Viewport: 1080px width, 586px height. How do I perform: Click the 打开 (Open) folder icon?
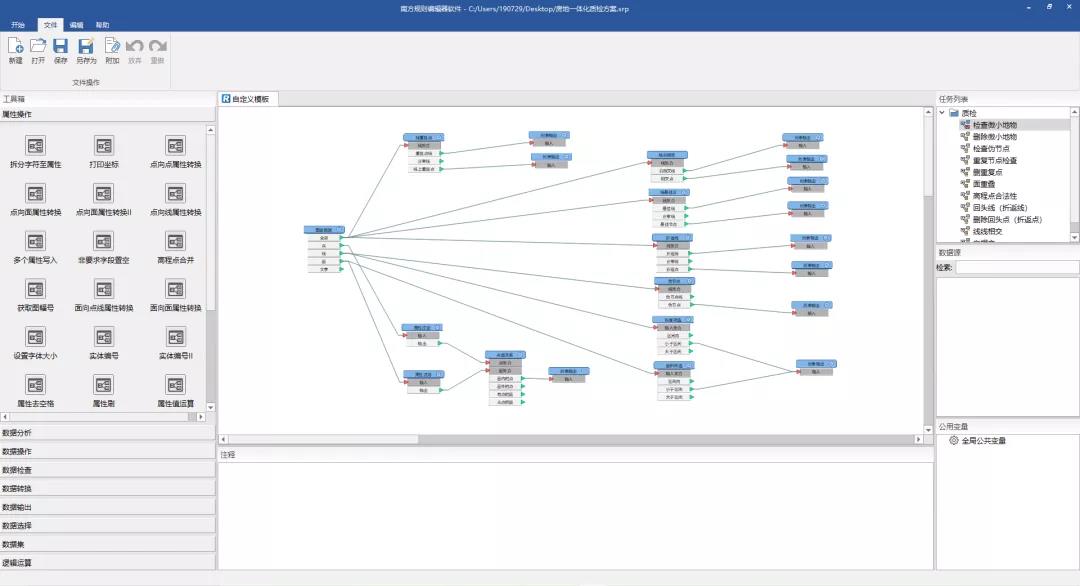coord(38,46)
